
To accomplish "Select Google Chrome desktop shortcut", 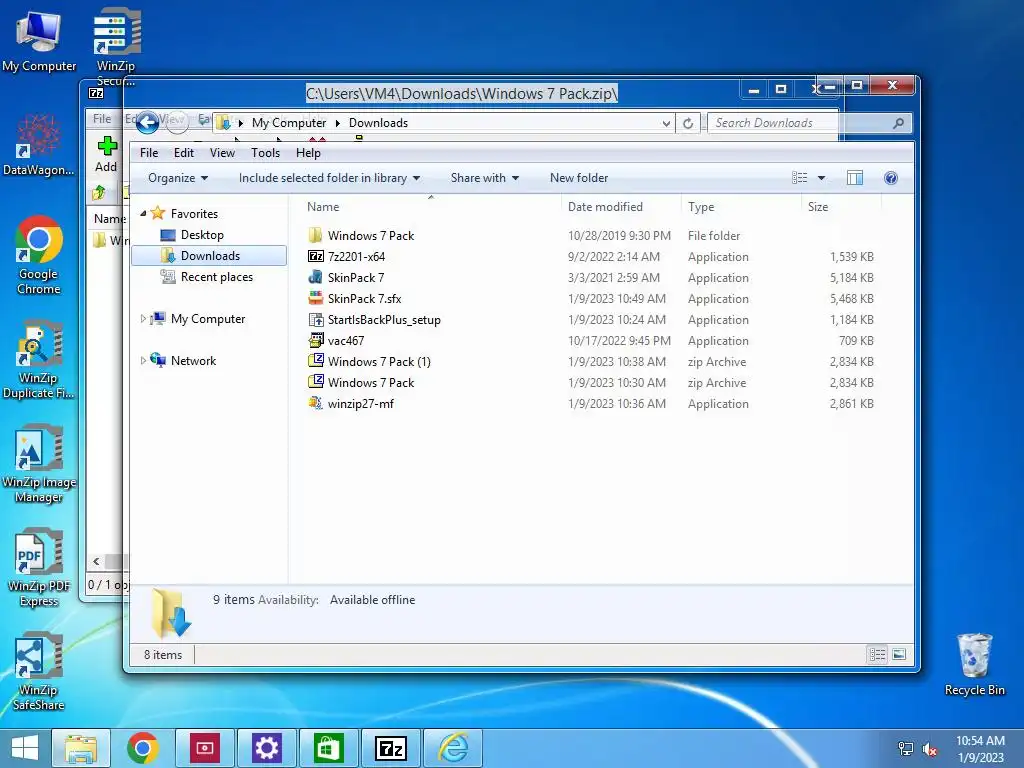I will pos(39,255).
